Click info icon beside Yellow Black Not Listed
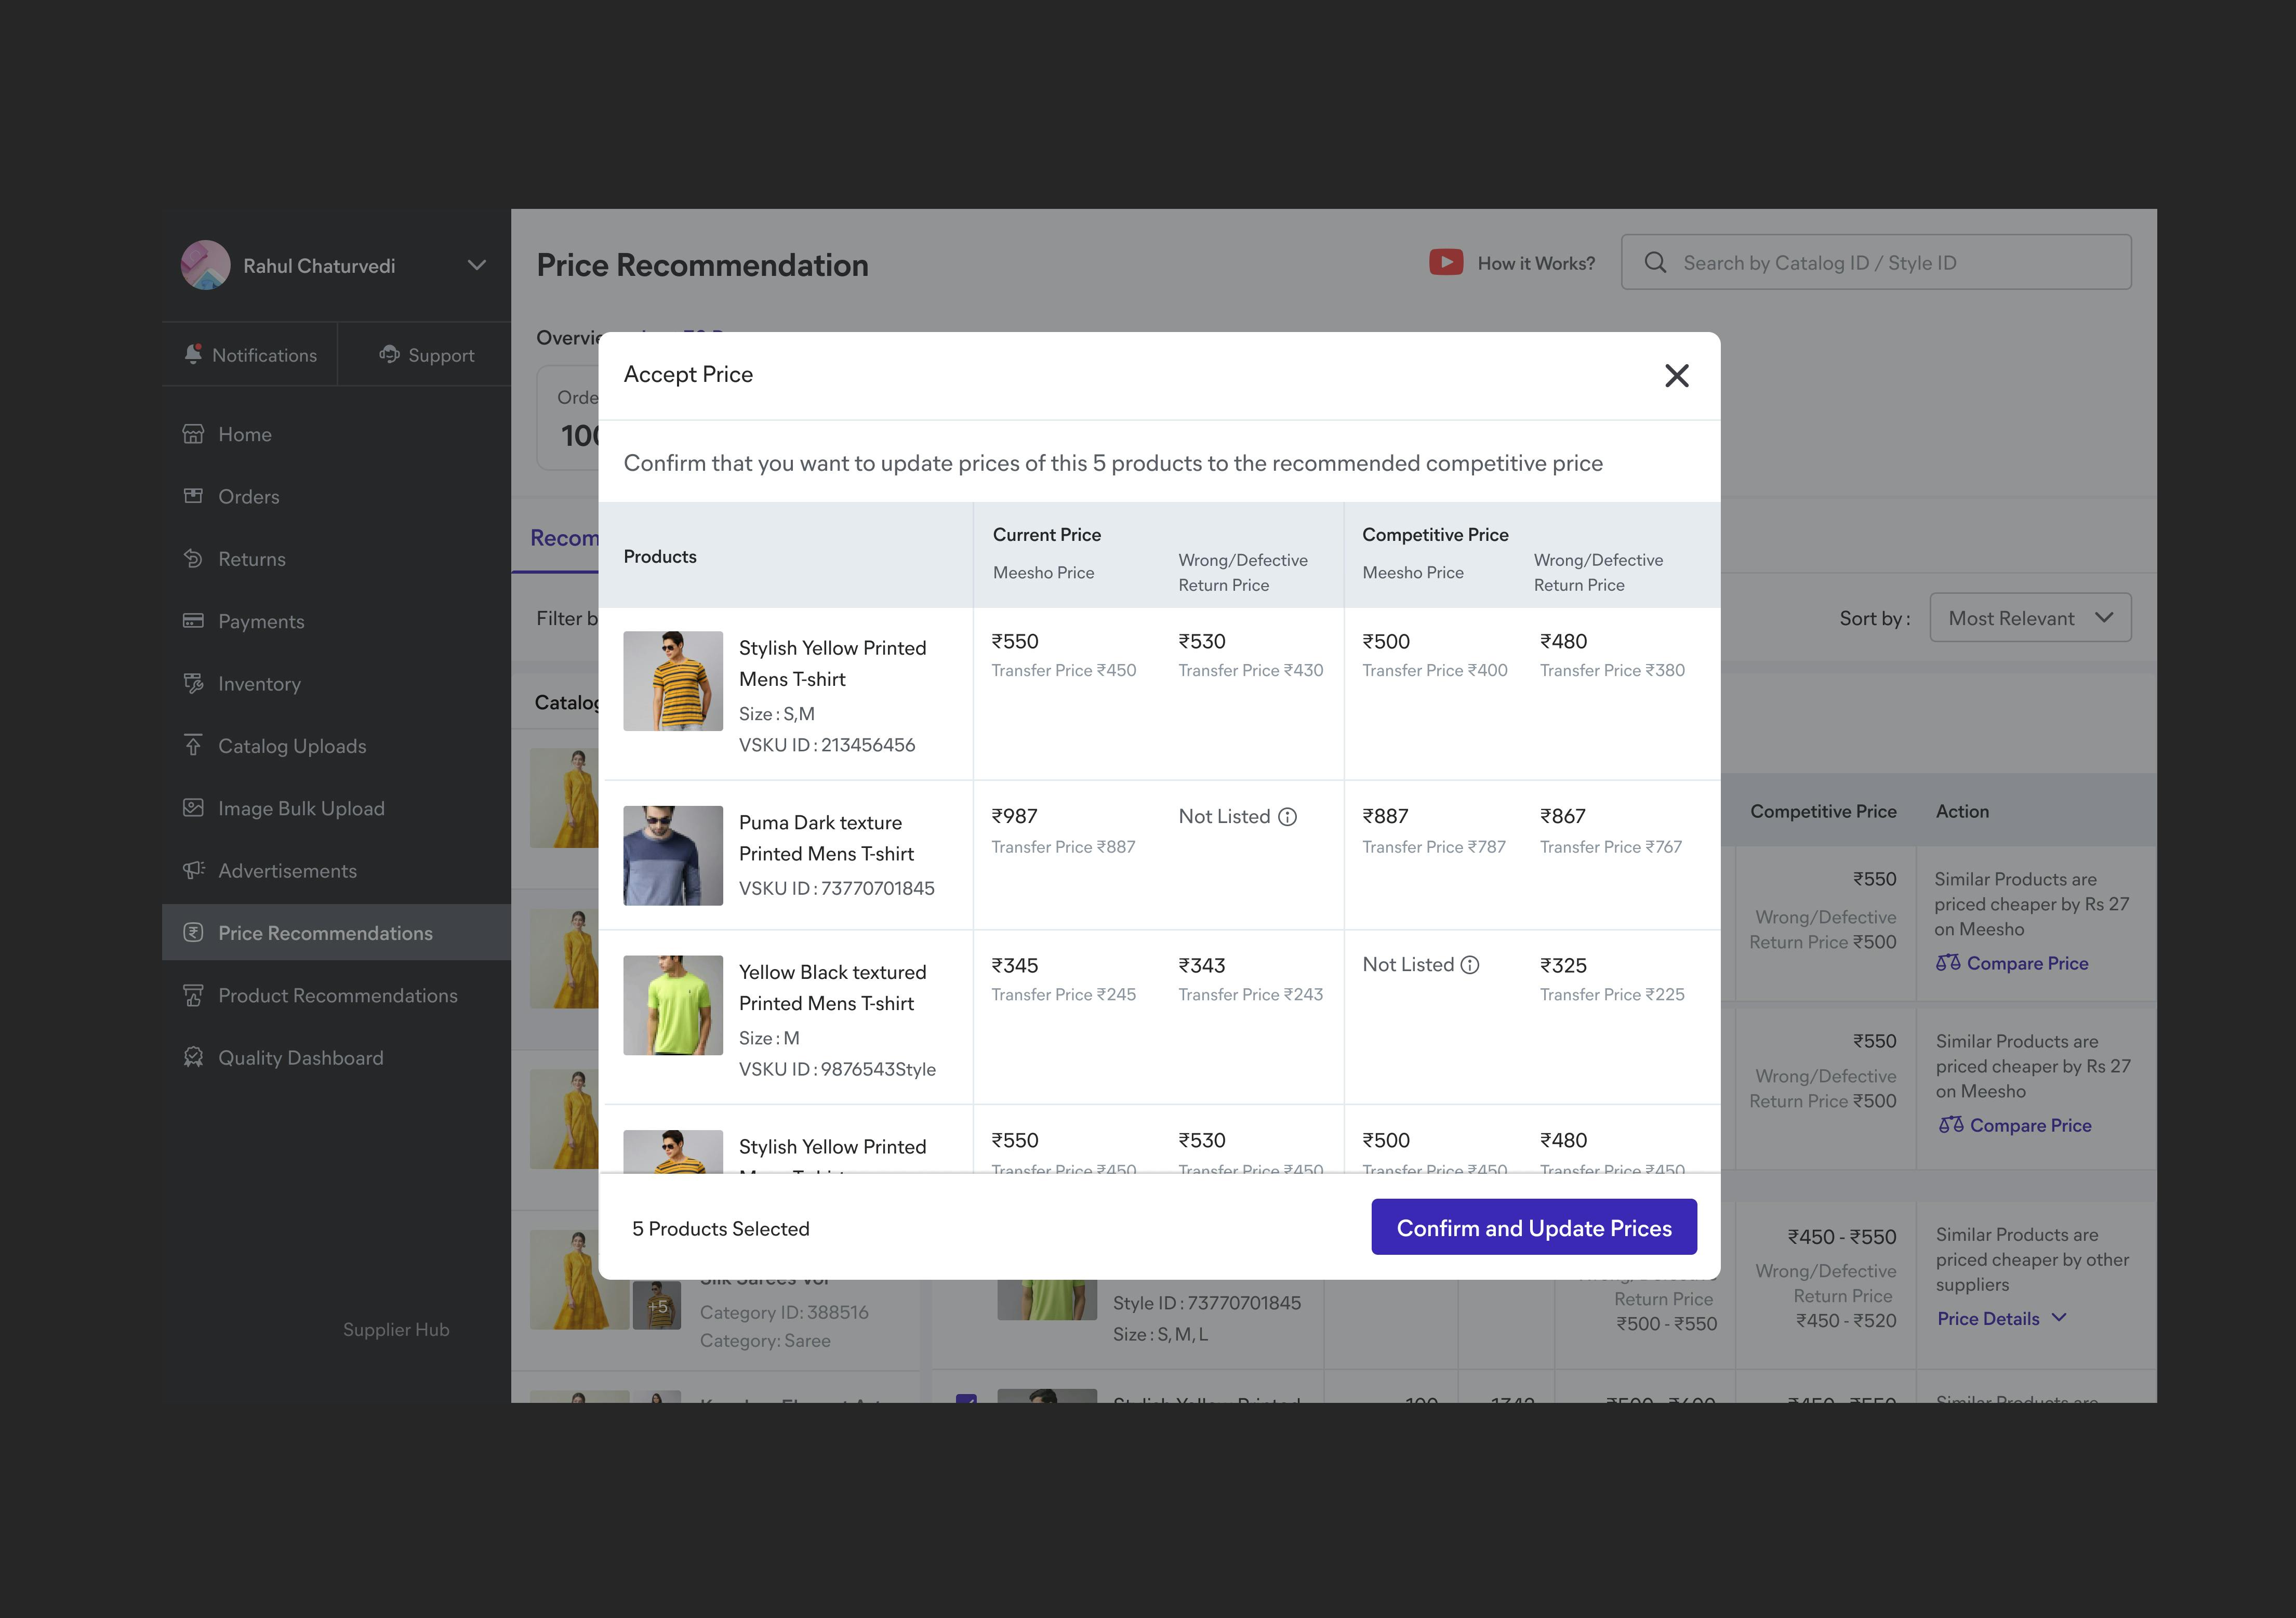2296x1618 pixels. coord(1470,965)
